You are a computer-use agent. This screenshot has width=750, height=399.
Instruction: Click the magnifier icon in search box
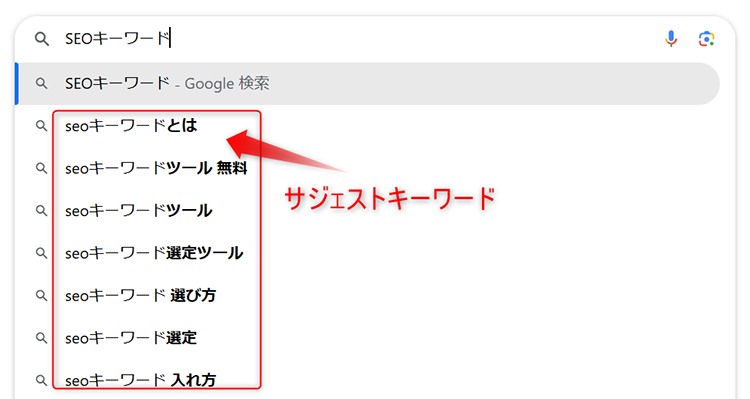click(x=42, y=39)
